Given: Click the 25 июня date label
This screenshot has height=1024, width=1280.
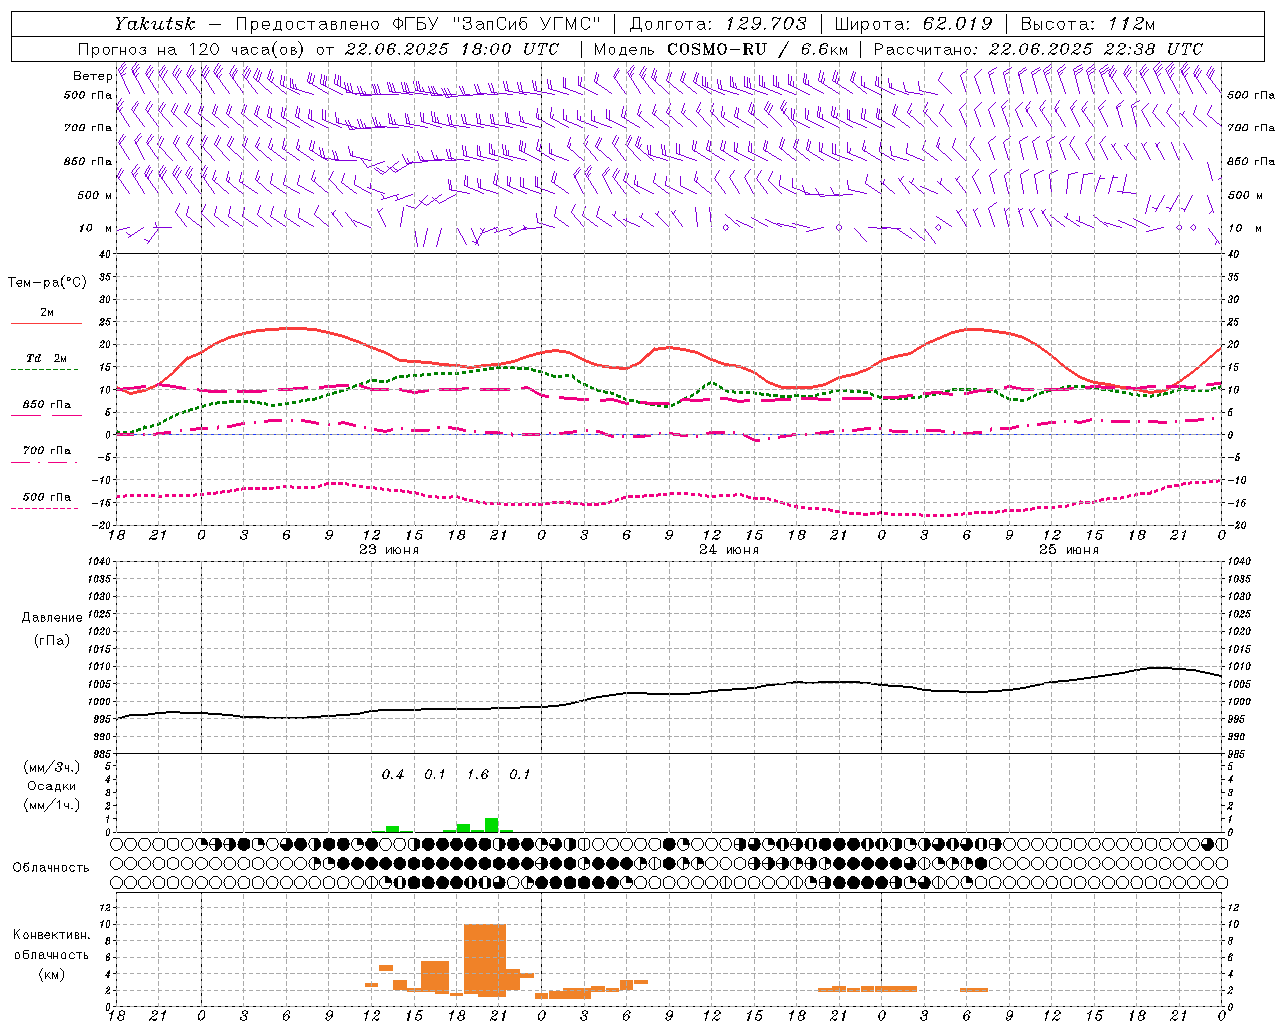Looking at the screenshot, I should 1068,550.
